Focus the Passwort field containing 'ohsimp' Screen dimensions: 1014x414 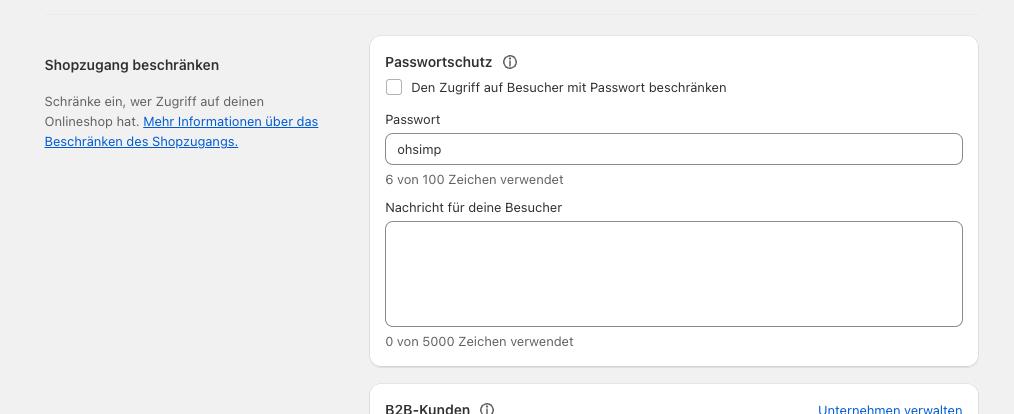(673, 149)
